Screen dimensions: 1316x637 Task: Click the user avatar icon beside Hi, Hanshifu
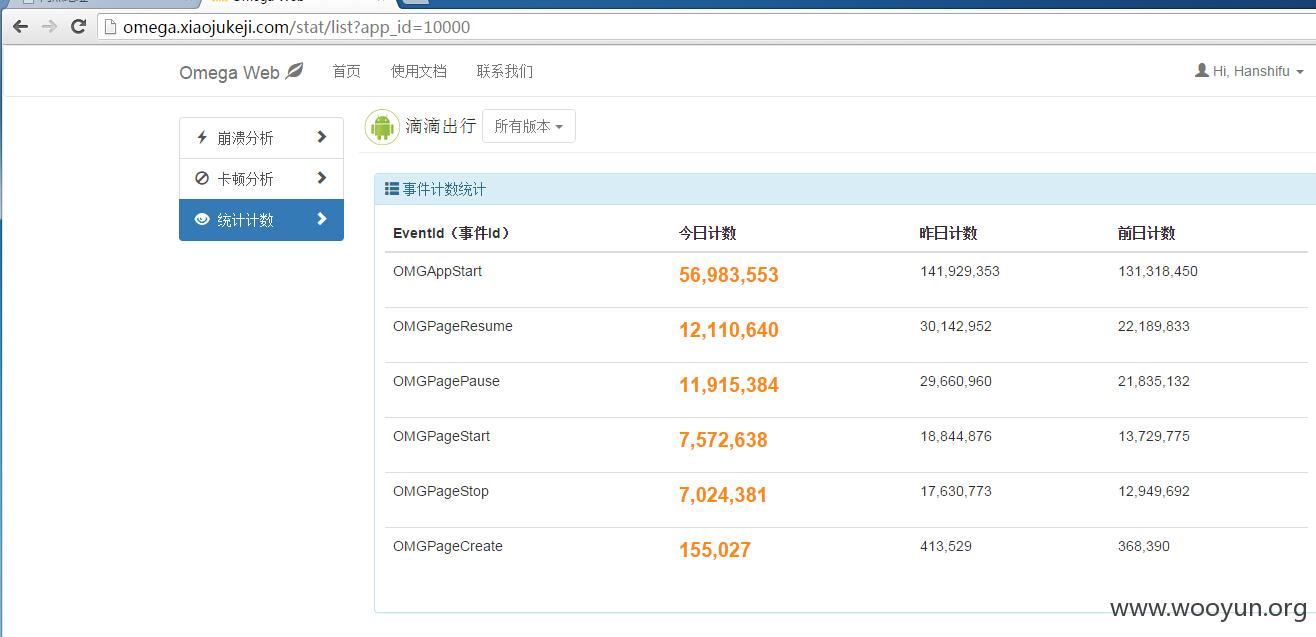point(1201,71)
